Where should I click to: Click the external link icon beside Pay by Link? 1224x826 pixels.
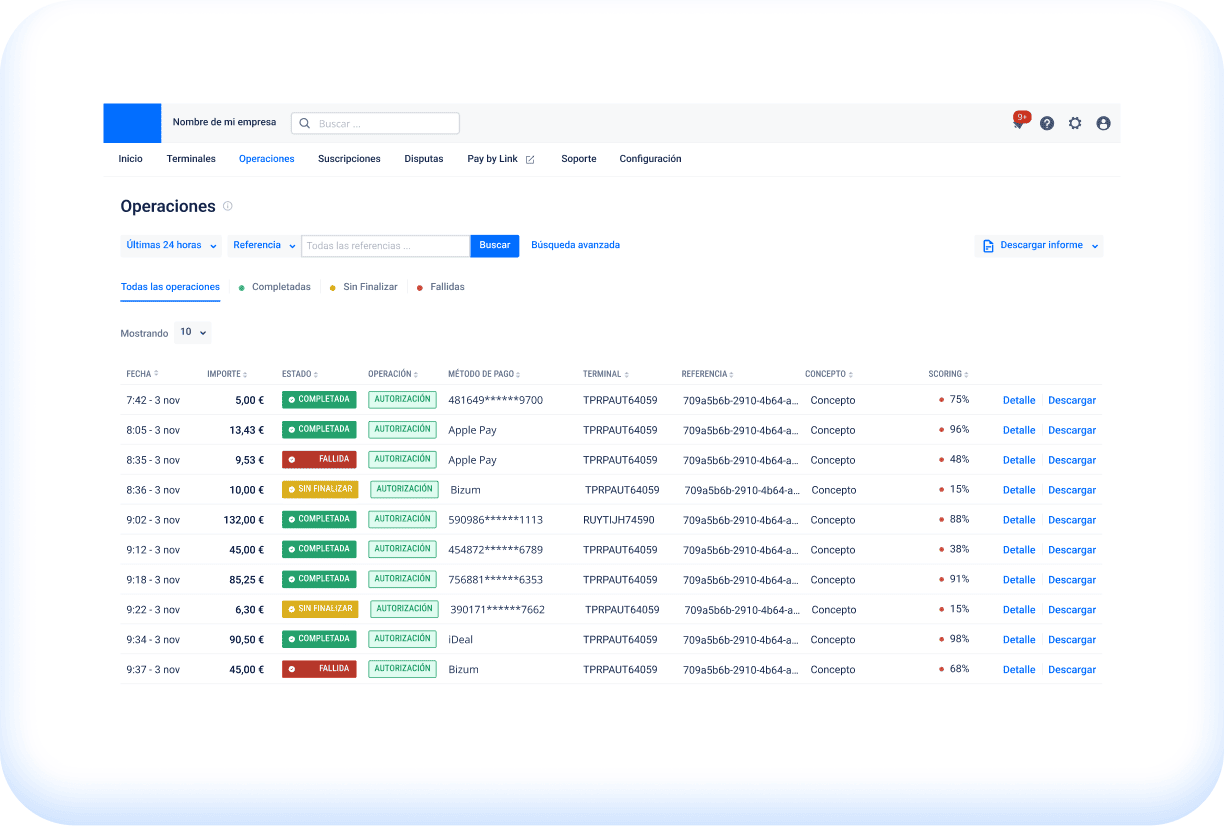pyautogui.click(x=530, y=159)
